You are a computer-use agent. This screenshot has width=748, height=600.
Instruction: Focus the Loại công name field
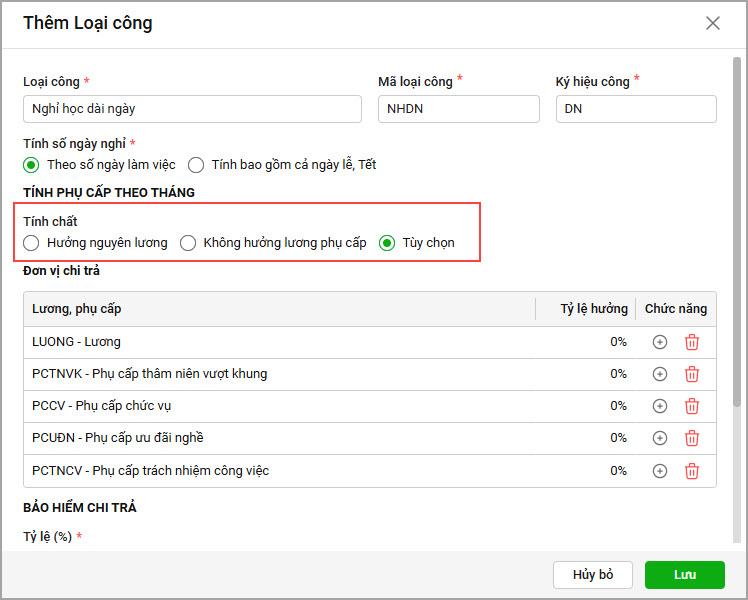click(192, 109)
